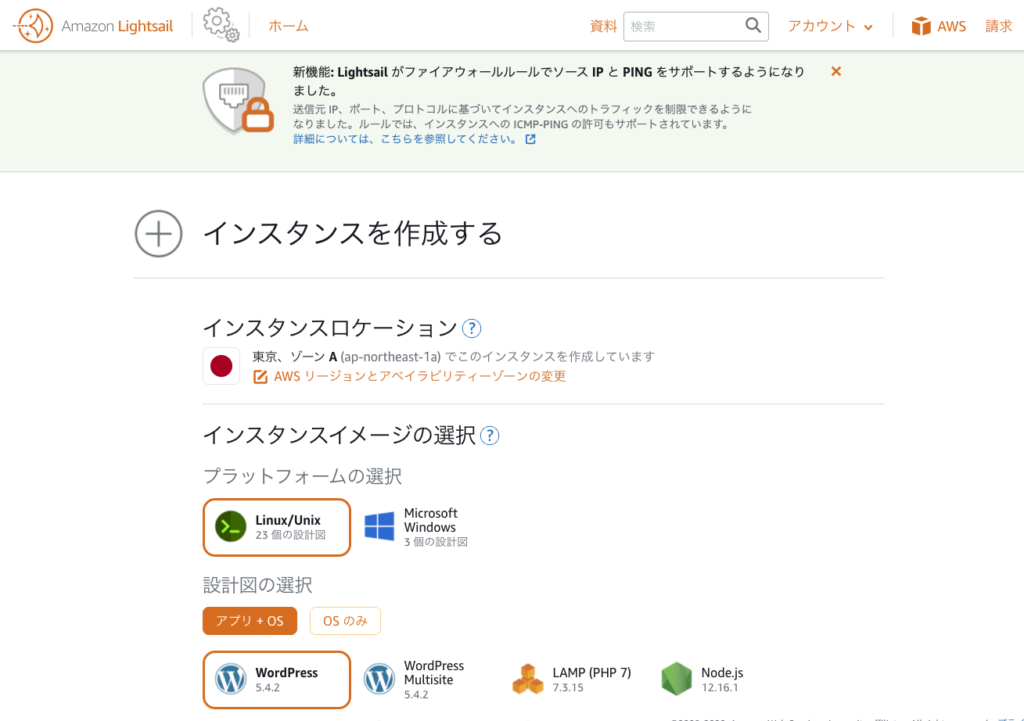Screen dimensions: 1024x721
Task: Select the WordPress Multisite blueprint
Action: [416, 680]
